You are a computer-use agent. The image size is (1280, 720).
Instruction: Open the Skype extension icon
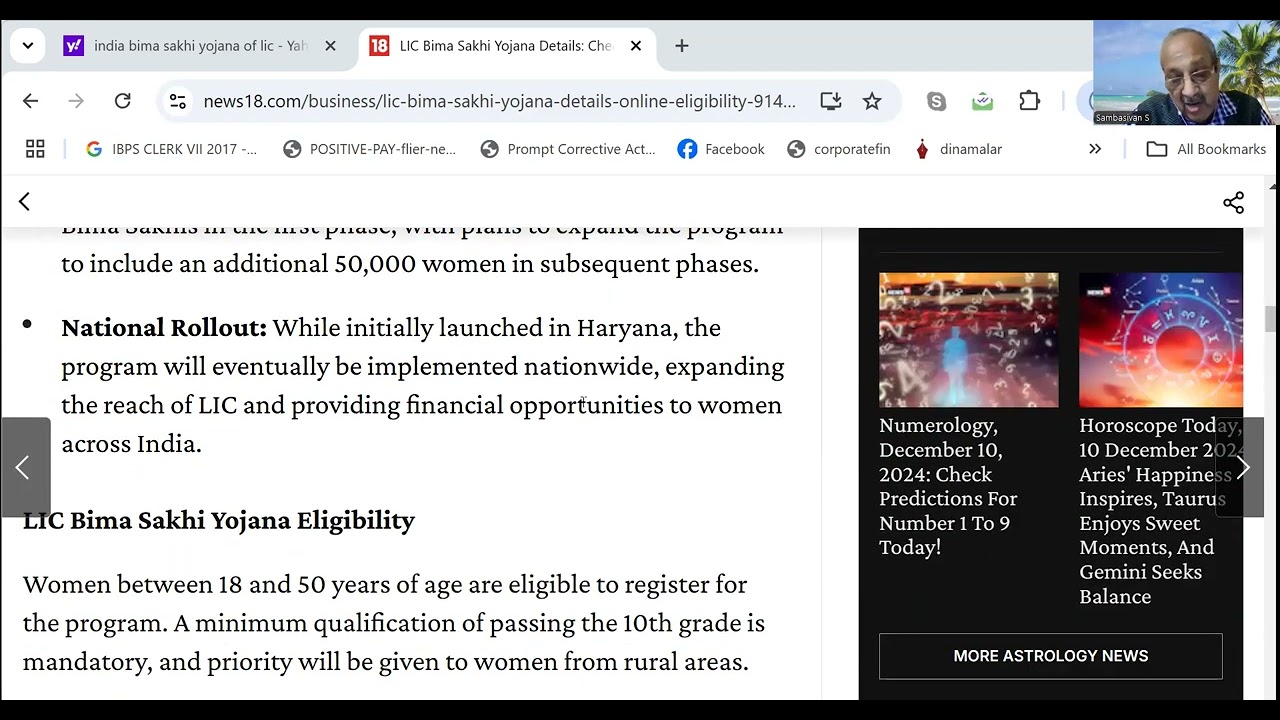[x=936, y=101]
